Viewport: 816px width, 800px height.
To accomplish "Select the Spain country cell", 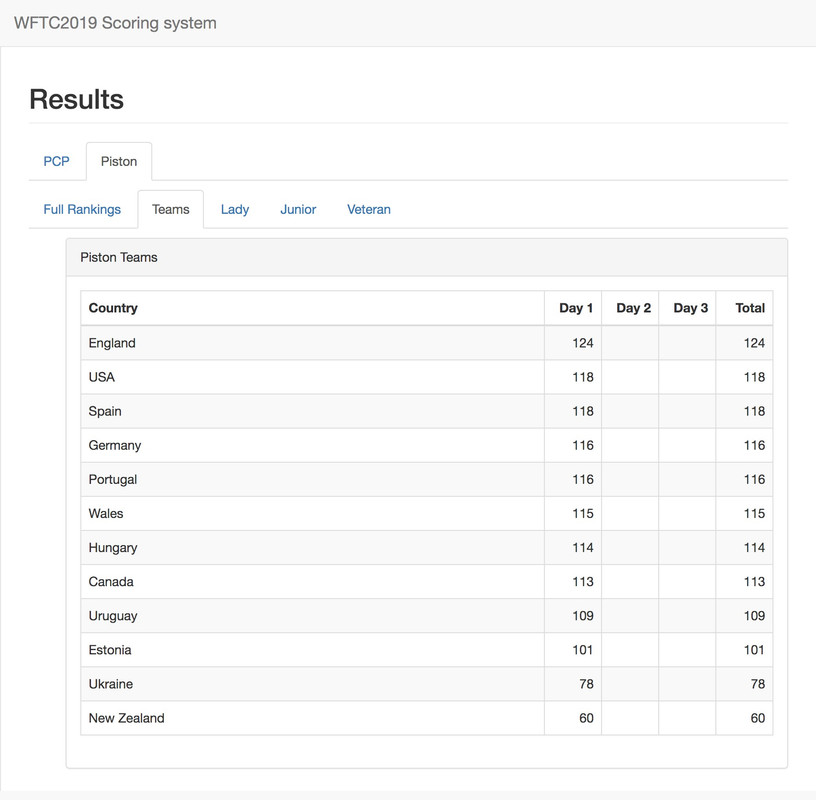I will click(313, 411).
